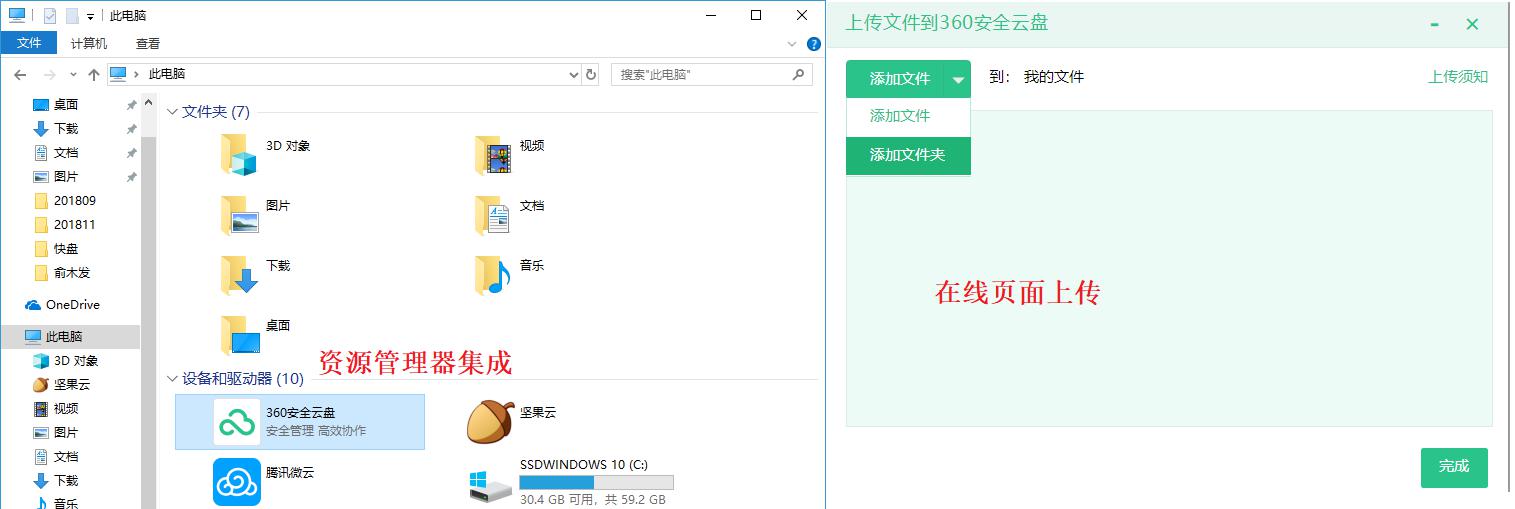
Task: Open the address bar history dropdown
Action: tap(573, 74)
